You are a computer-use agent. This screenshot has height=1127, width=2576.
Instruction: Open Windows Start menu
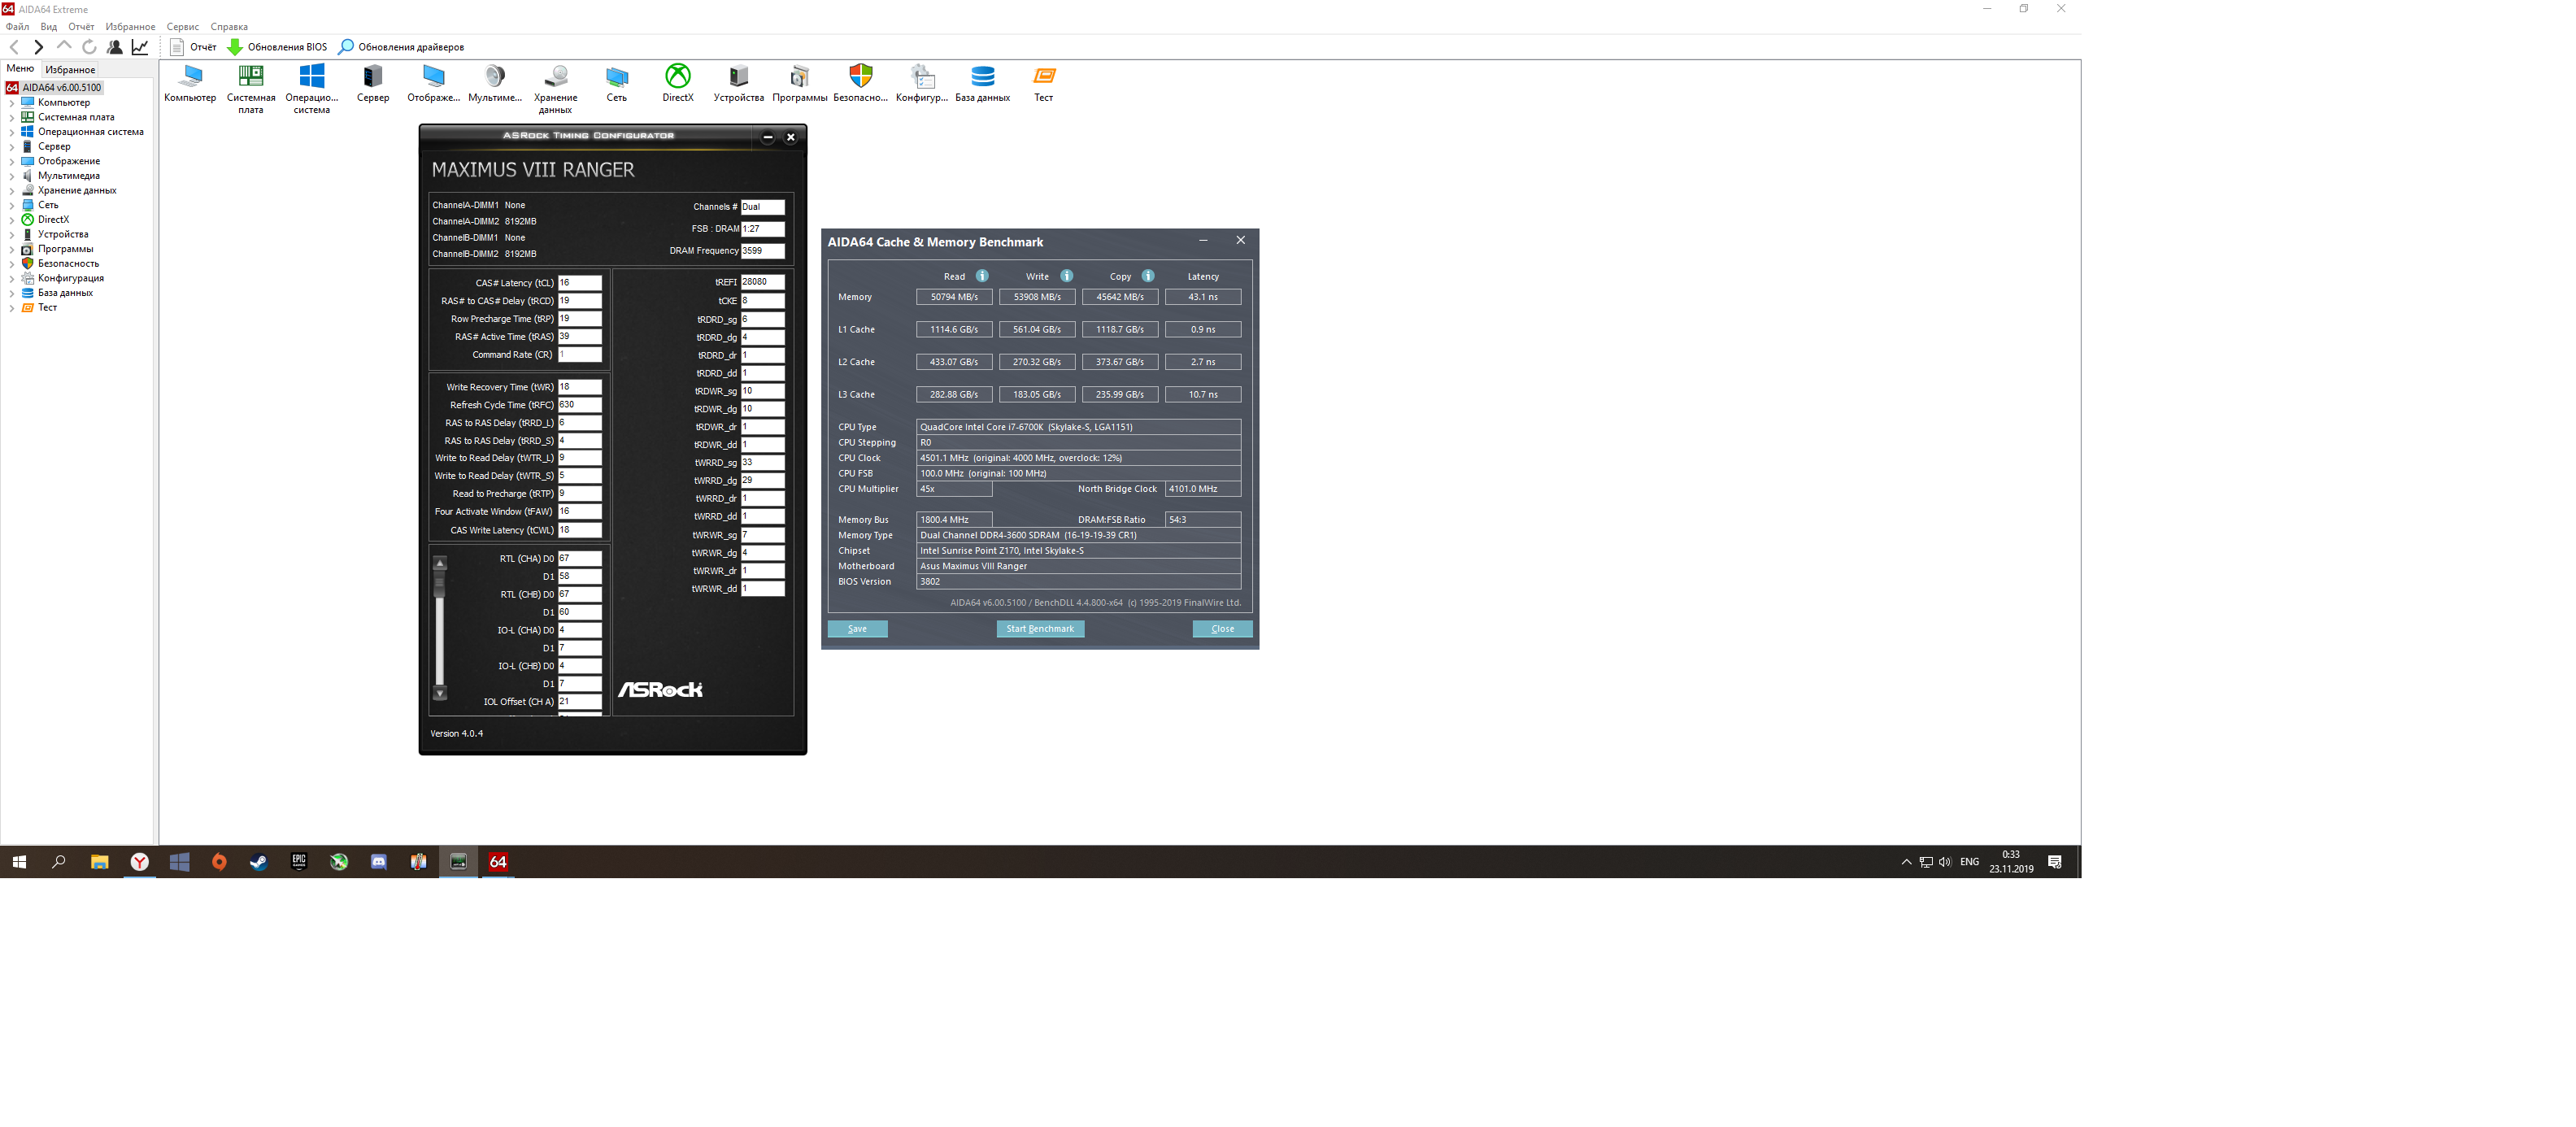point(19,862)
